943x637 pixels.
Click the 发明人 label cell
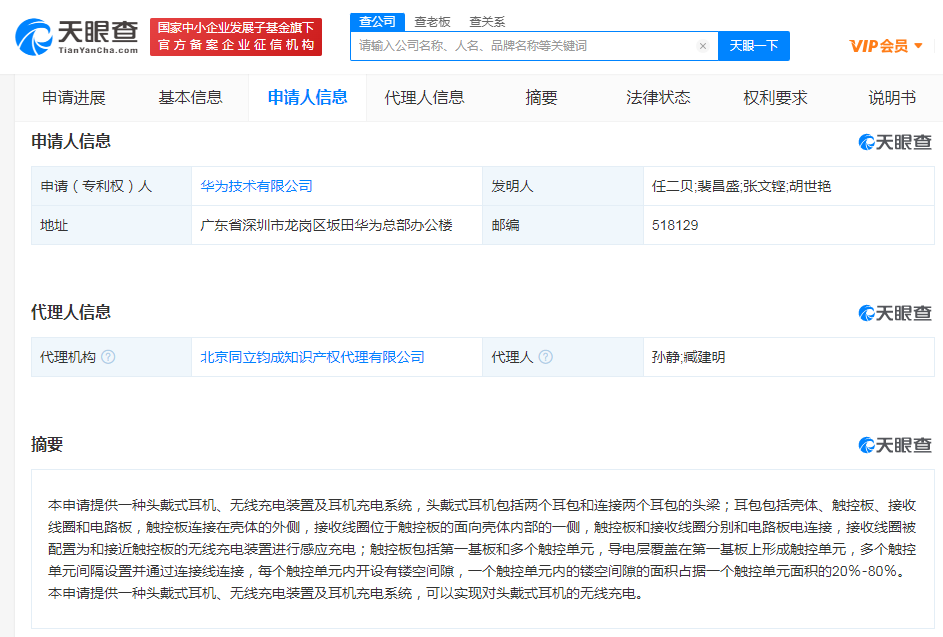(x=563, y=186)
